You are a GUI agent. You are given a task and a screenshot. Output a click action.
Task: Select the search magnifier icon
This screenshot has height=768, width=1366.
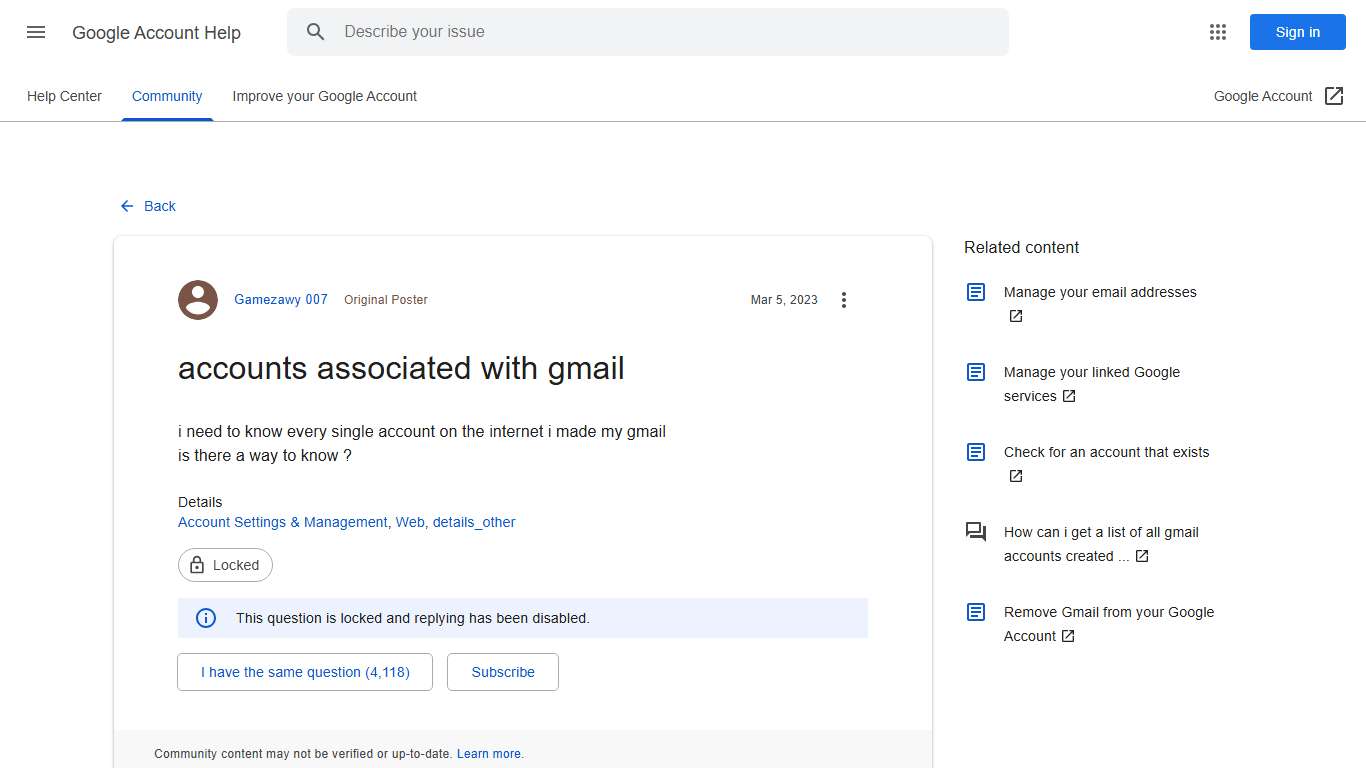[315, 31]
